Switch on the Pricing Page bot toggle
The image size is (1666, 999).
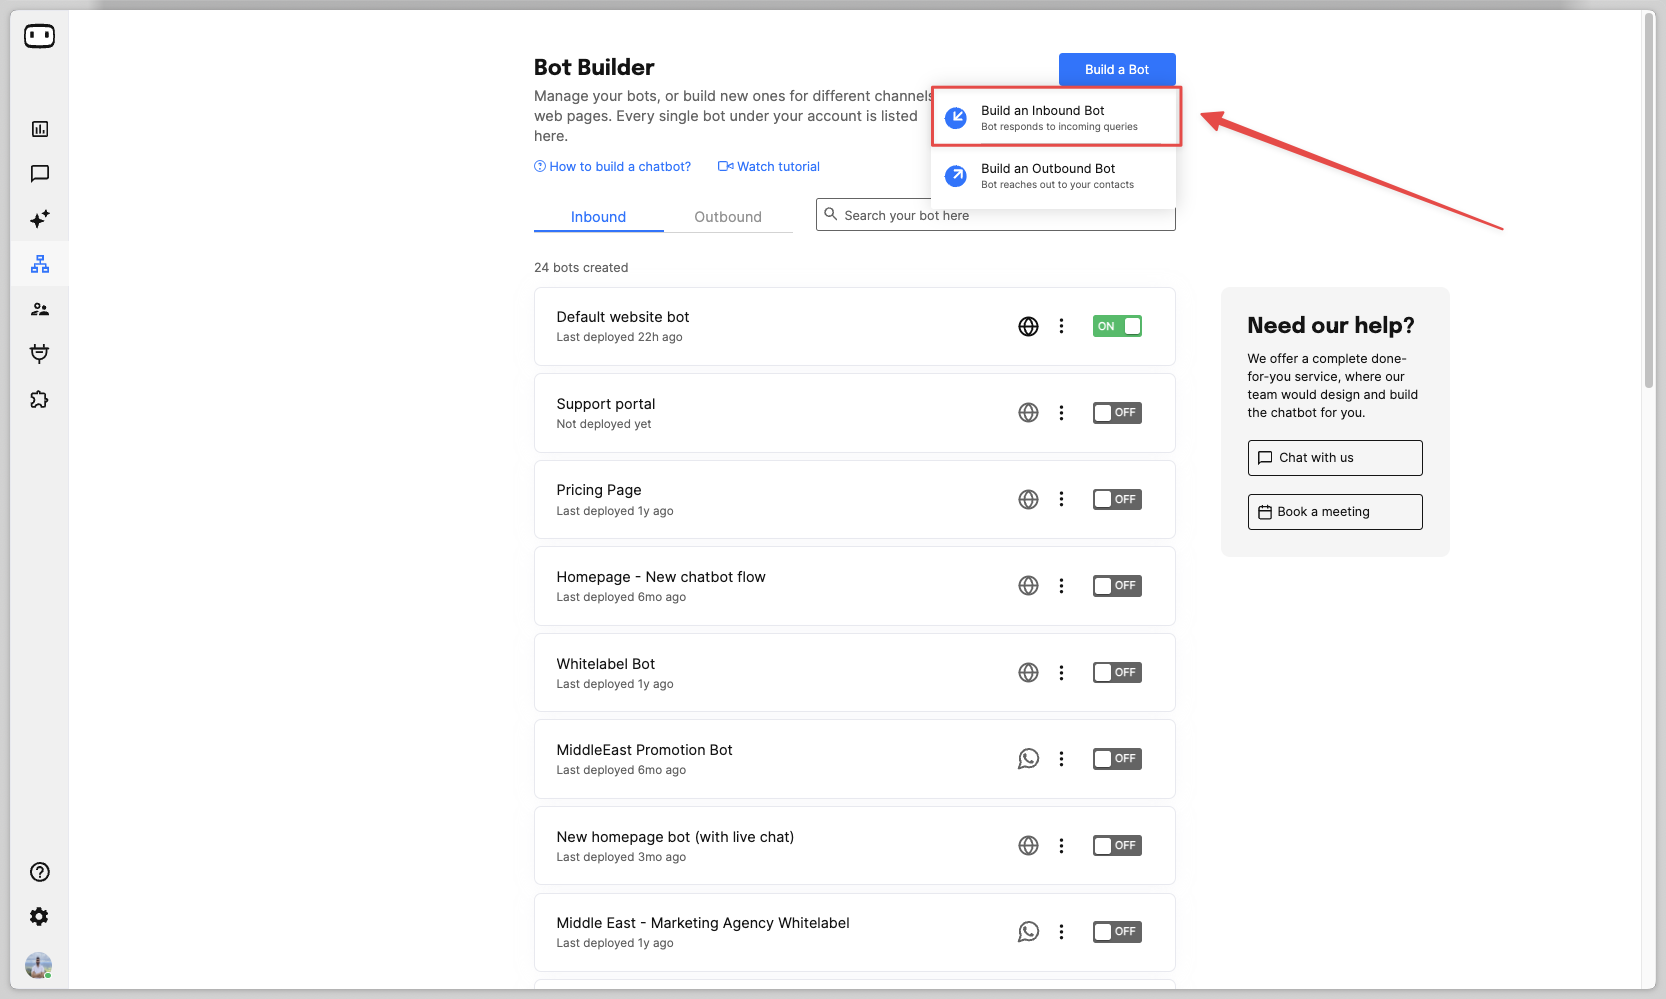(1117, 499)
